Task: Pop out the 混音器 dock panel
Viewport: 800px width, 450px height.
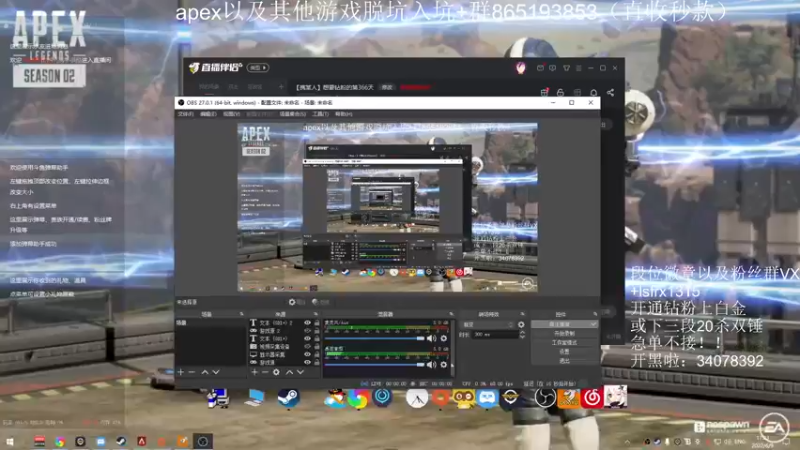Action: click(x=451, y=314)
